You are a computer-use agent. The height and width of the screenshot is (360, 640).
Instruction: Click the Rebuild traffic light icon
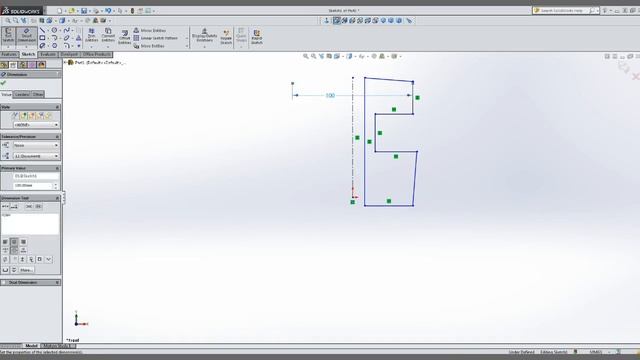coord(132,11)
